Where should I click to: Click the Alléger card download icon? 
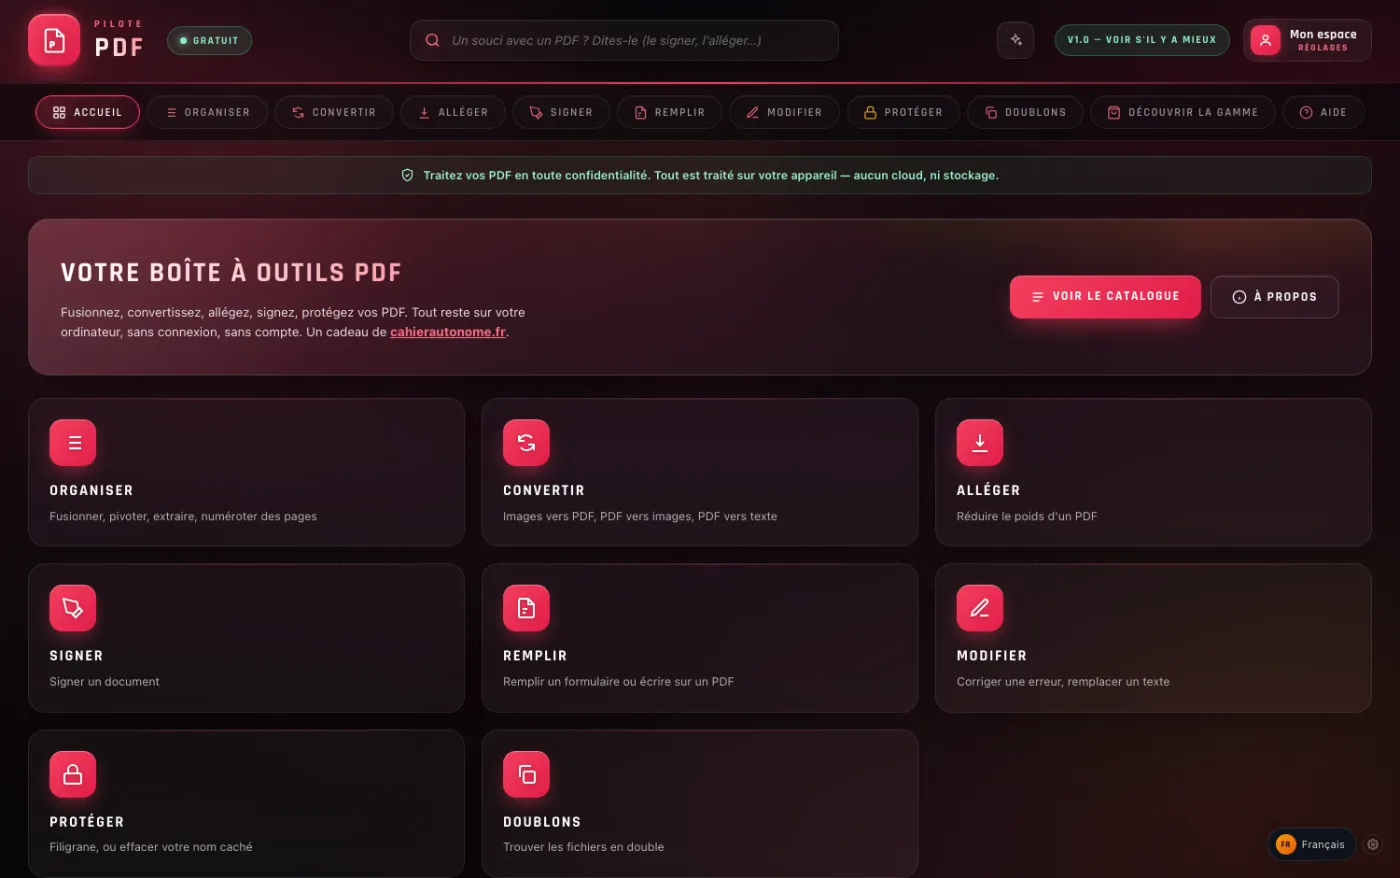980,442
